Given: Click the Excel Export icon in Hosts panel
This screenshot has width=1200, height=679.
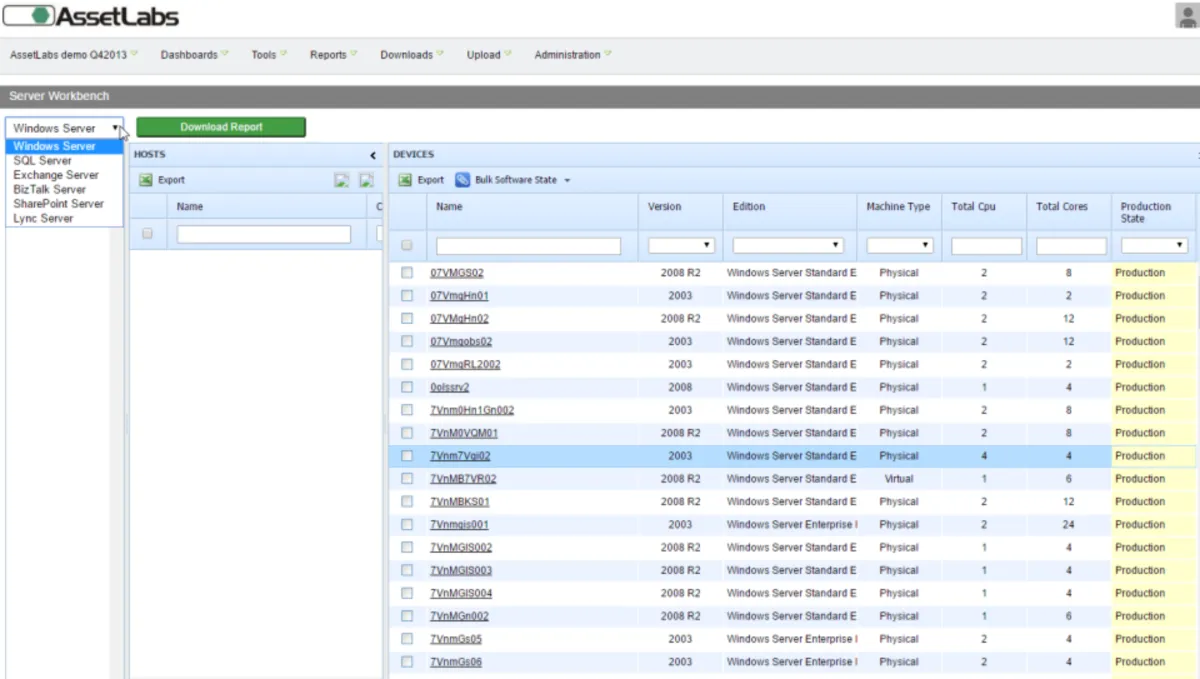Looking at the screenshot, I should [145, 180].
